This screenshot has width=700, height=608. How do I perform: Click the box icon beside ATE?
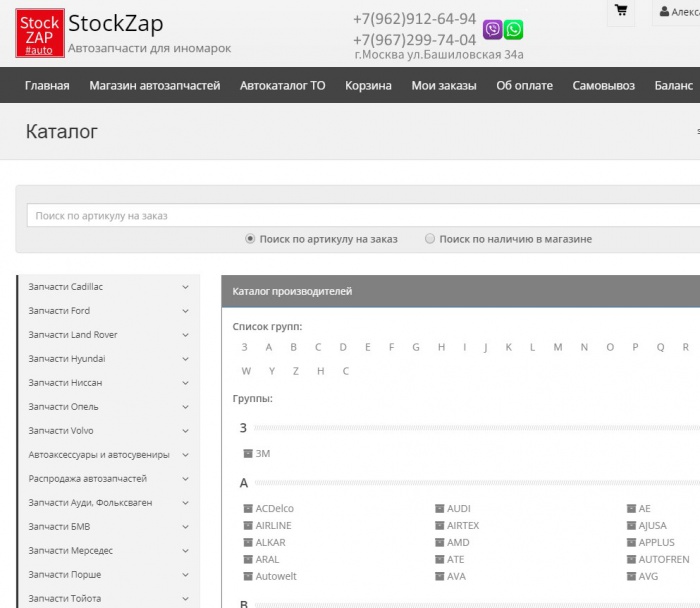pos(440,559)
